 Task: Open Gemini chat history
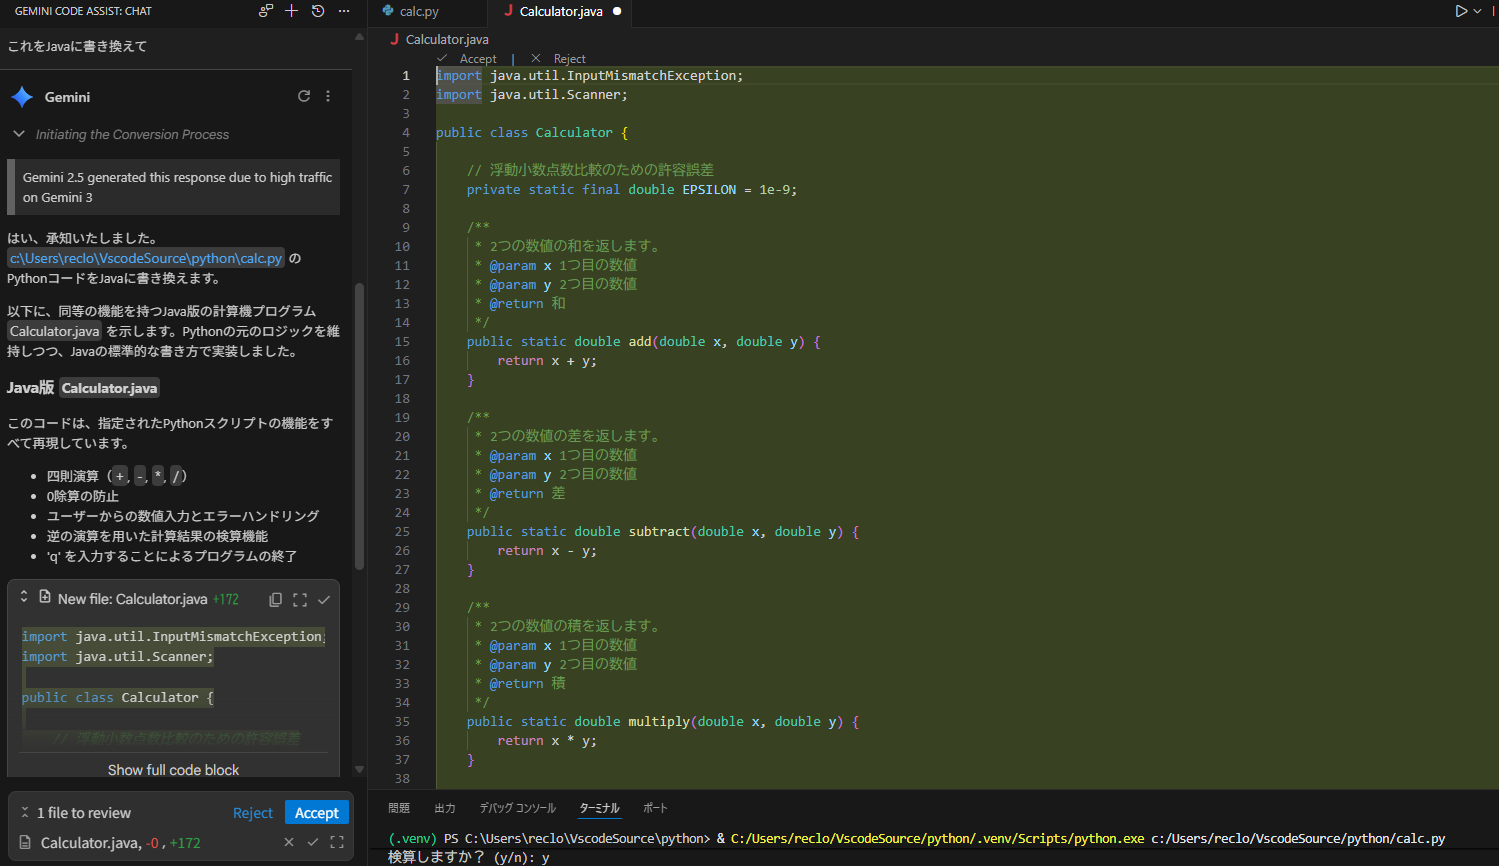coord(318,11)
